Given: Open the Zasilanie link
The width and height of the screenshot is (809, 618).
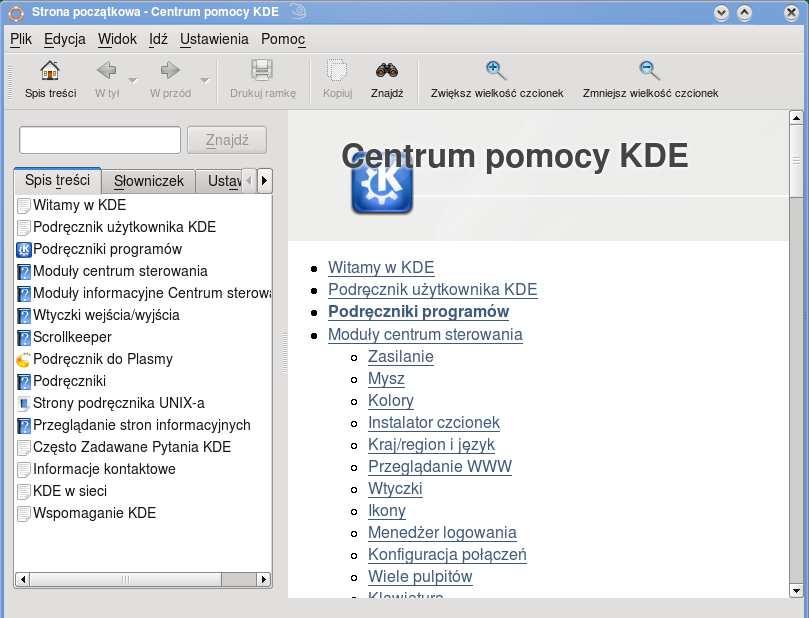Looking at the screenshot, I should (400, 357).
